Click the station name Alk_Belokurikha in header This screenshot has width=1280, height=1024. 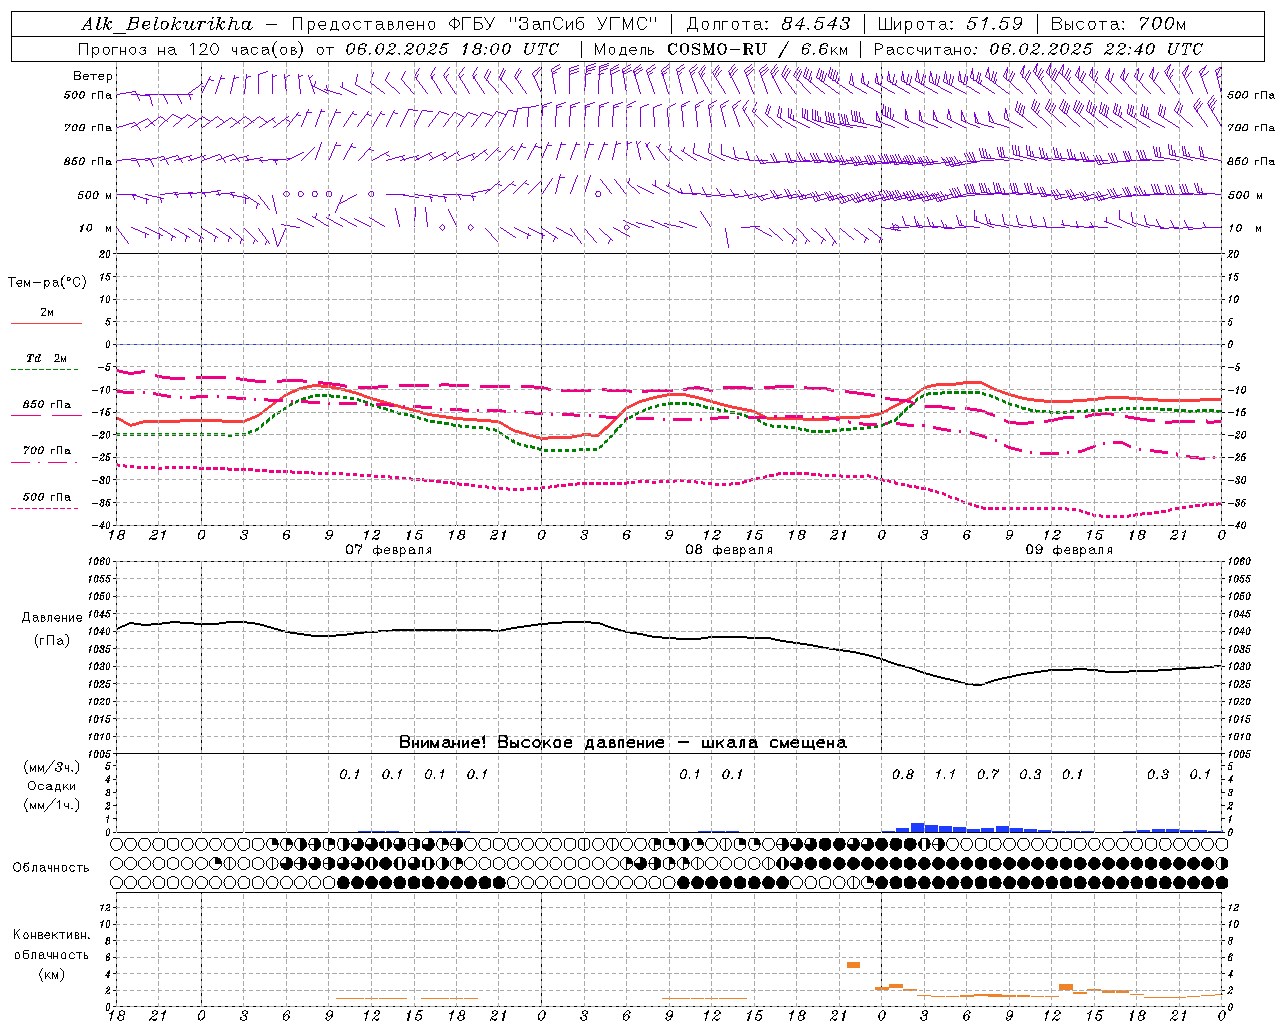(166, 24)
